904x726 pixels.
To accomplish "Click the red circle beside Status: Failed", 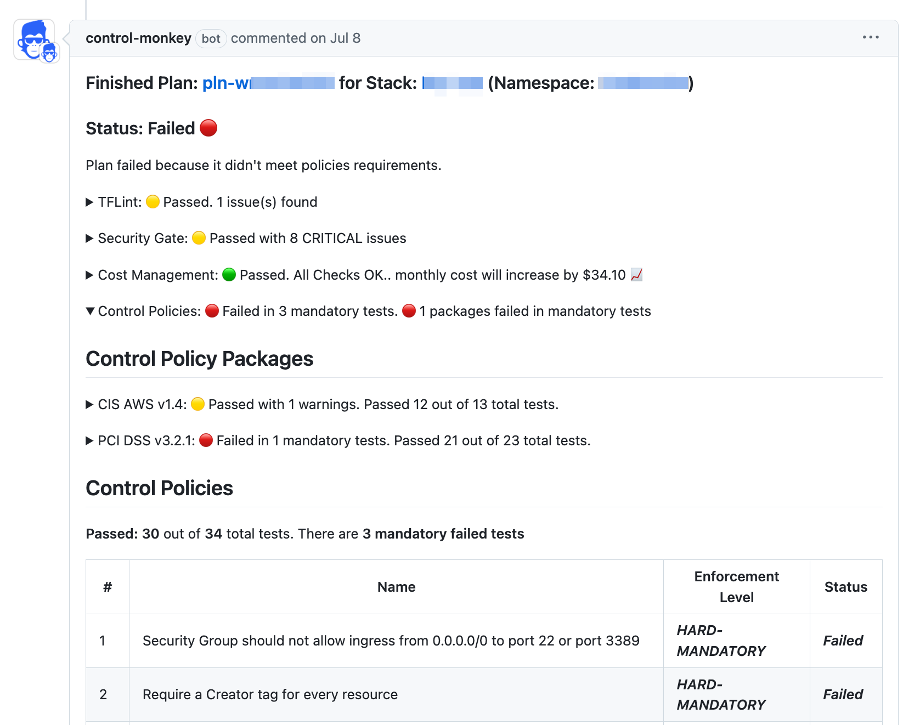I will [x=209, y=128].
